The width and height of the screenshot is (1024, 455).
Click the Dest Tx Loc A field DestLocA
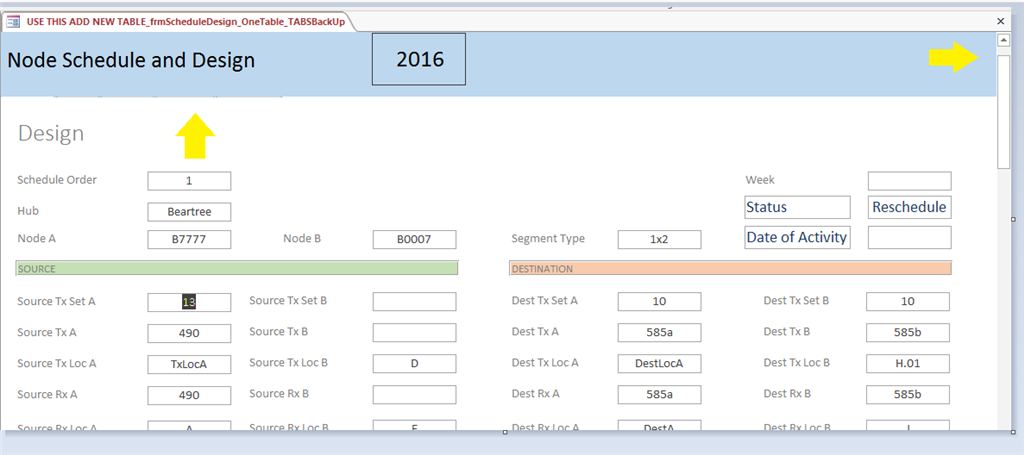pos(660,363)
